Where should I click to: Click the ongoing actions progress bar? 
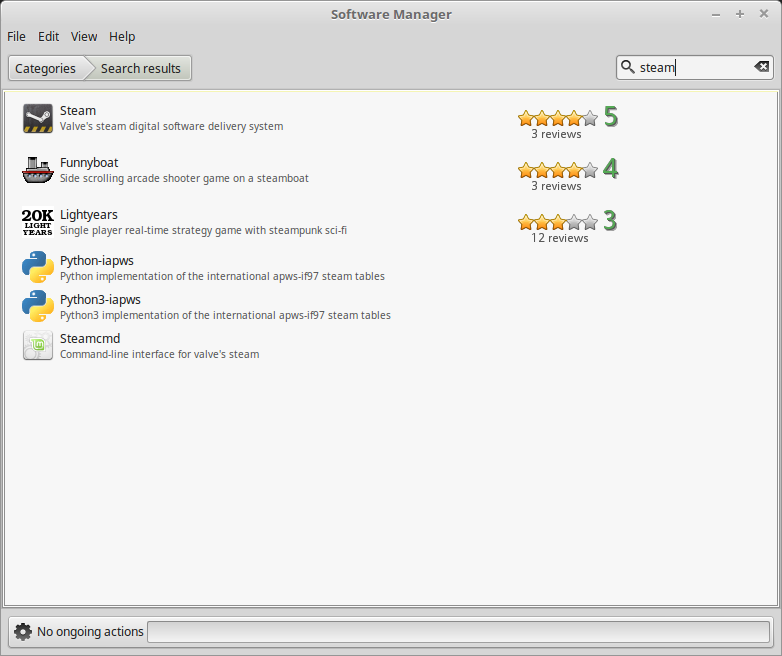click(459, 632)
